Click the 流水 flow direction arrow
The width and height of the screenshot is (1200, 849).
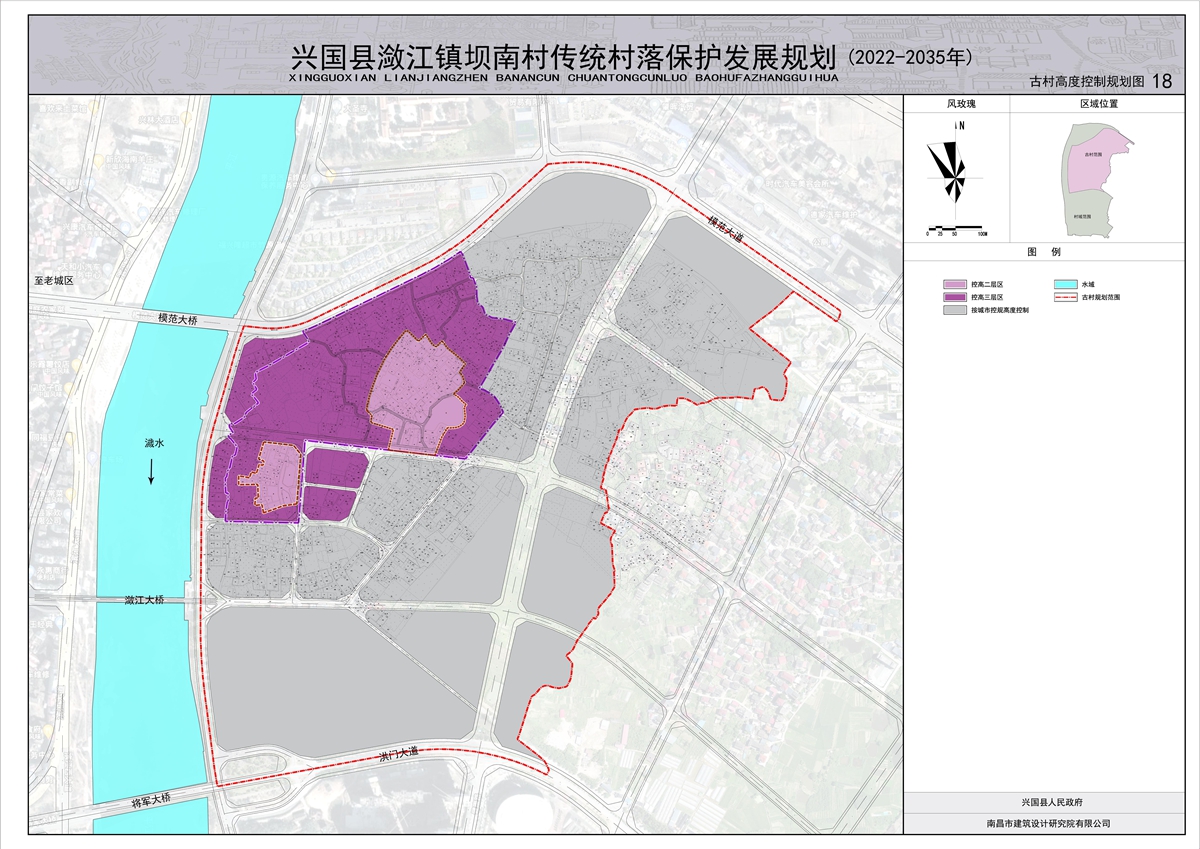coord(152,470)
